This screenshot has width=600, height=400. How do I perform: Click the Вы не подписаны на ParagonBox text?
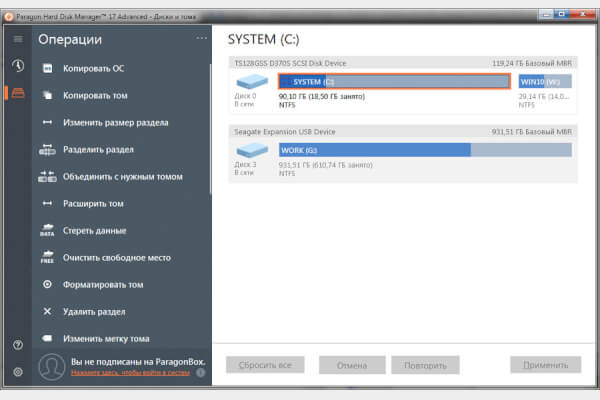[138, 362]
